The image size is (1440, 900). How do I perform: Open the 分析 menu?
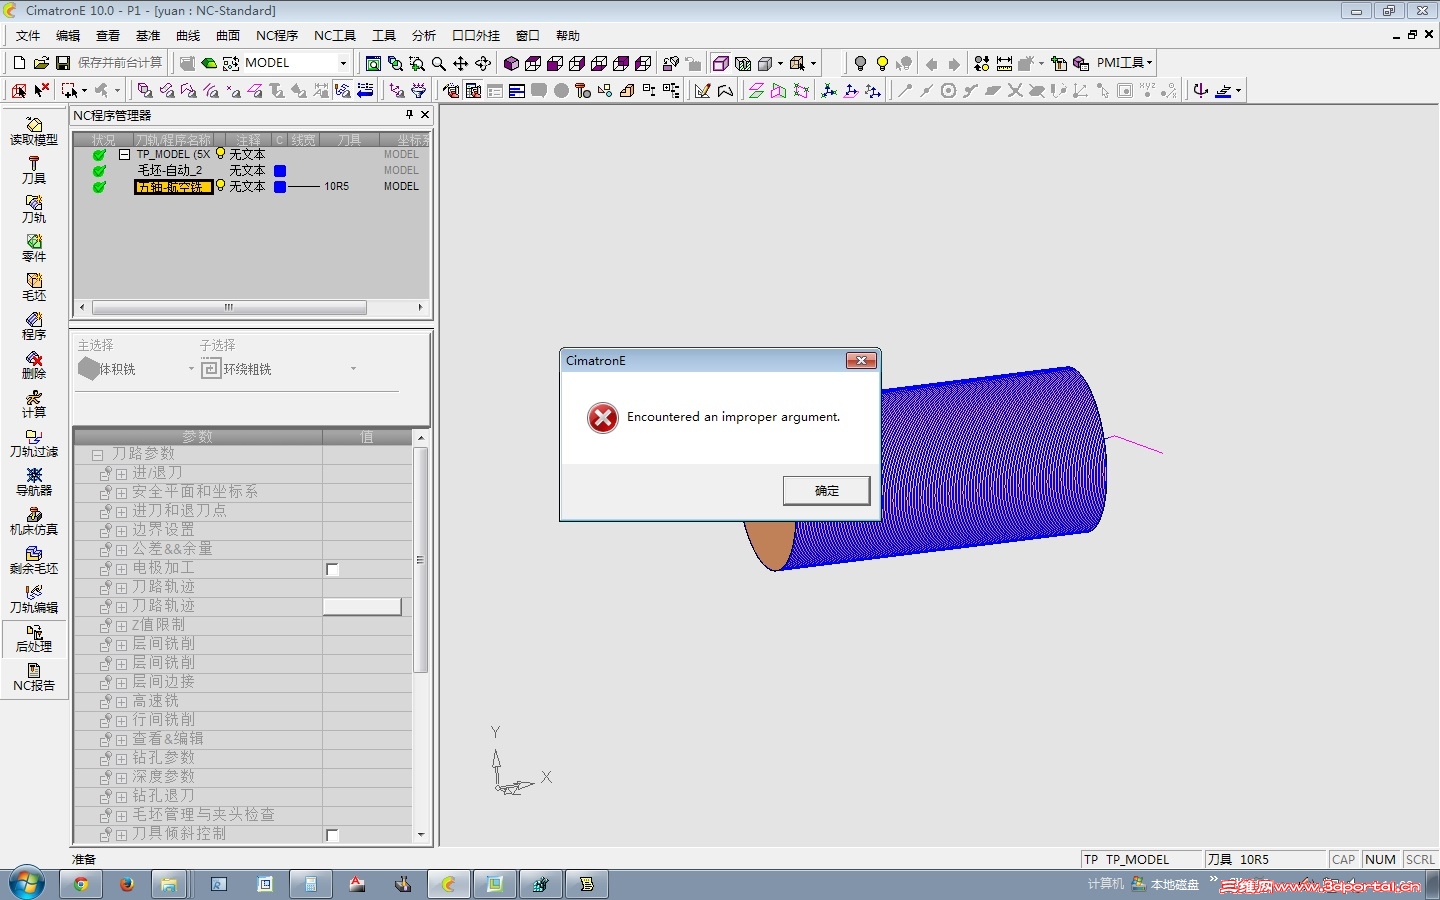coord(424,35)
